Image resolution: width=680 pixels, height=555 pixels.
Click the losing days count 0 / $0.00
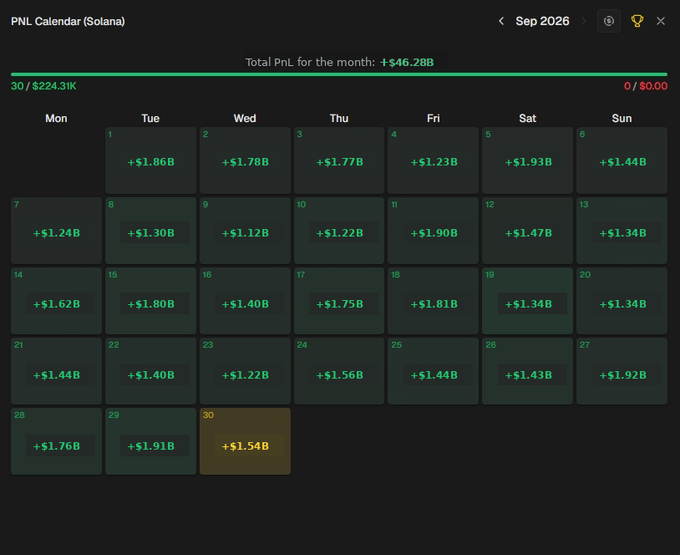coord(645,86)
